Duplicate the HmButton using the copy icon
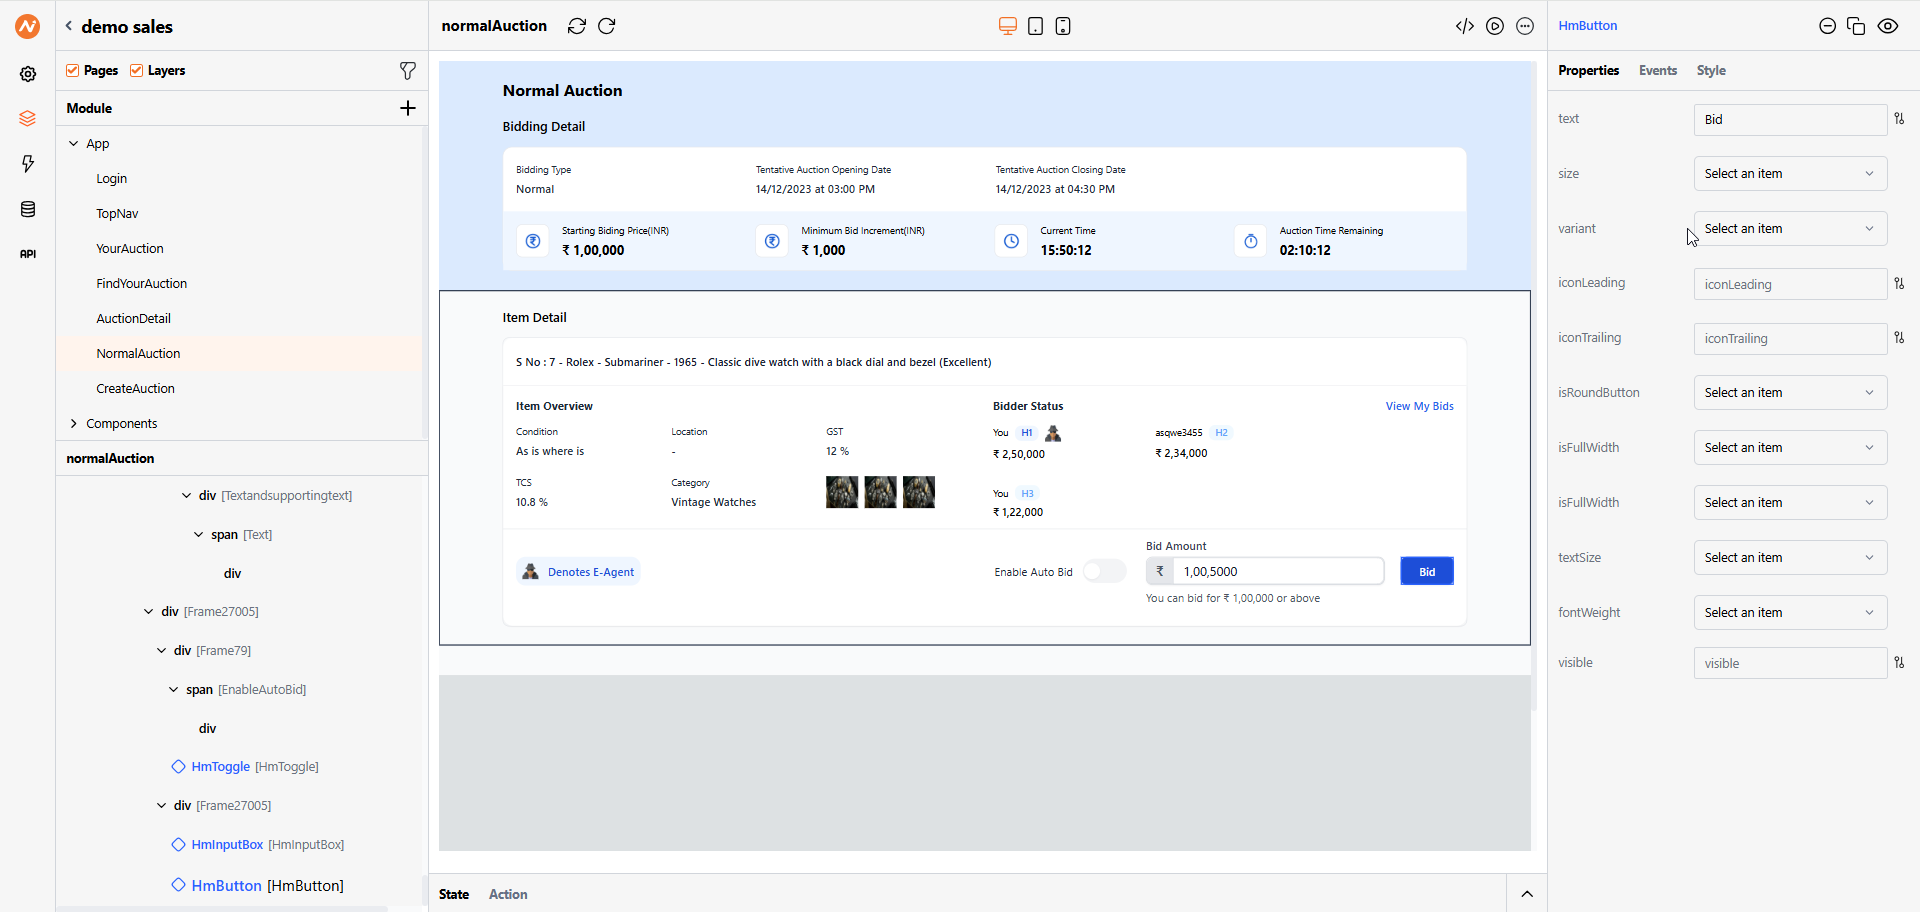The height and width of the screenshot is (912, 1920). (x=1856, y=26)
